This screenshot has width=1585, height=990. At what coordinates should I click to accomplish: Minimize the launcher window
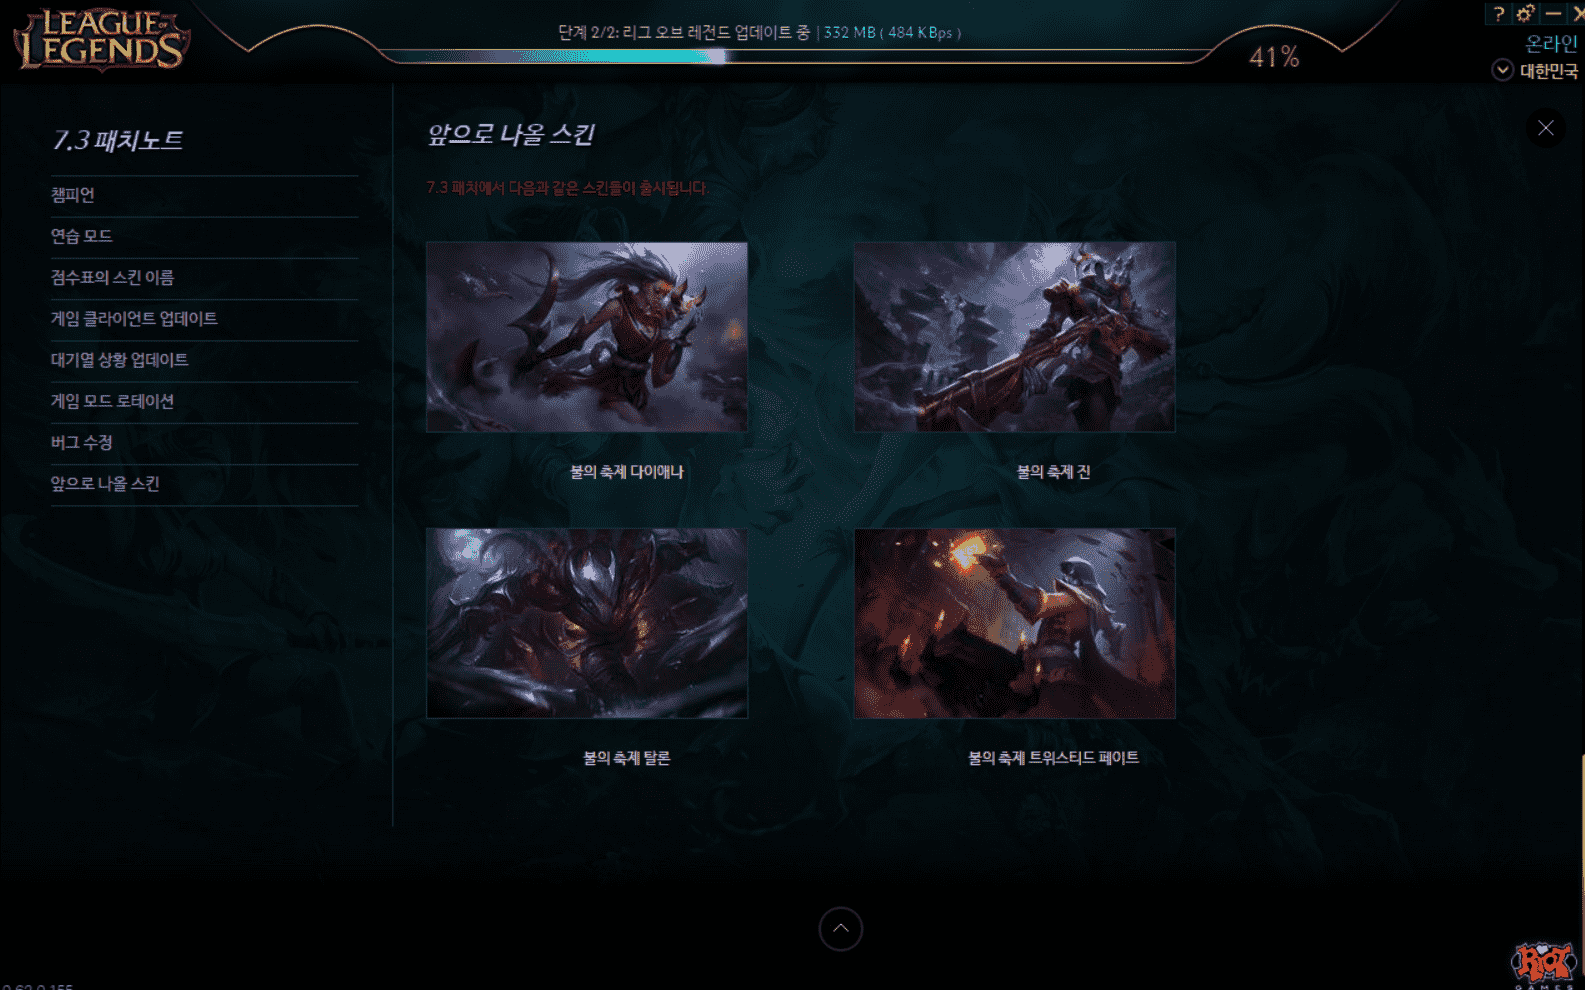[x=1553, y=13]
